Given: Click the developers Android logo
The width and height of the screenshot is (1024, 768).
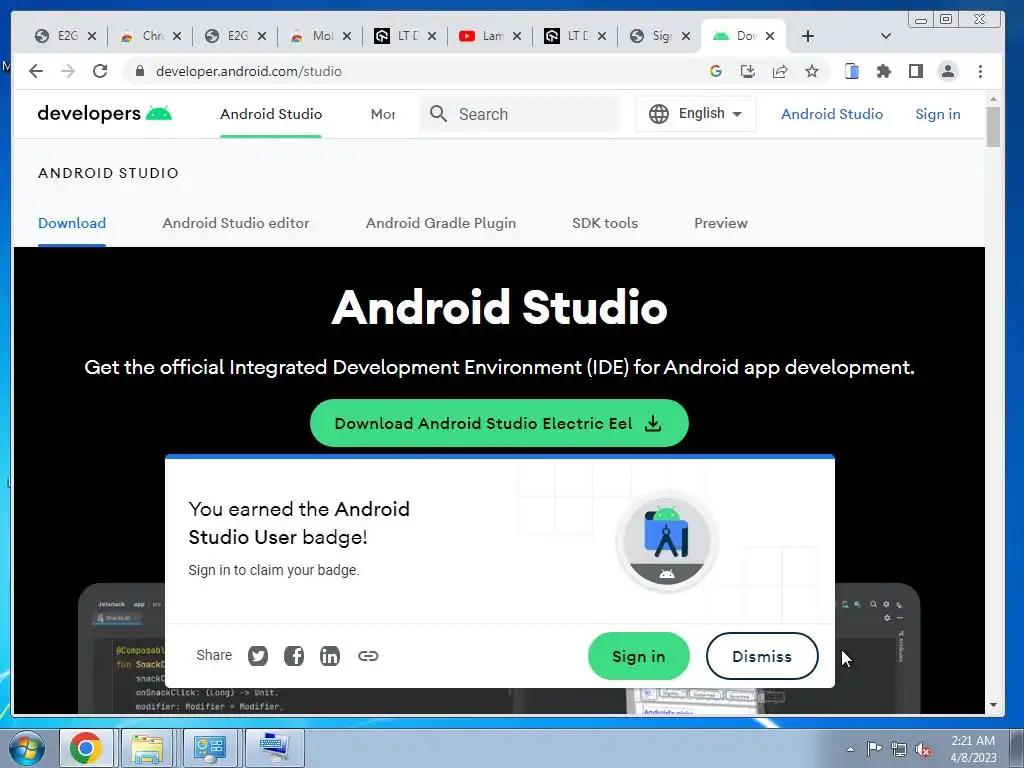Looking at the screenshot, I should tap(104, 114).
